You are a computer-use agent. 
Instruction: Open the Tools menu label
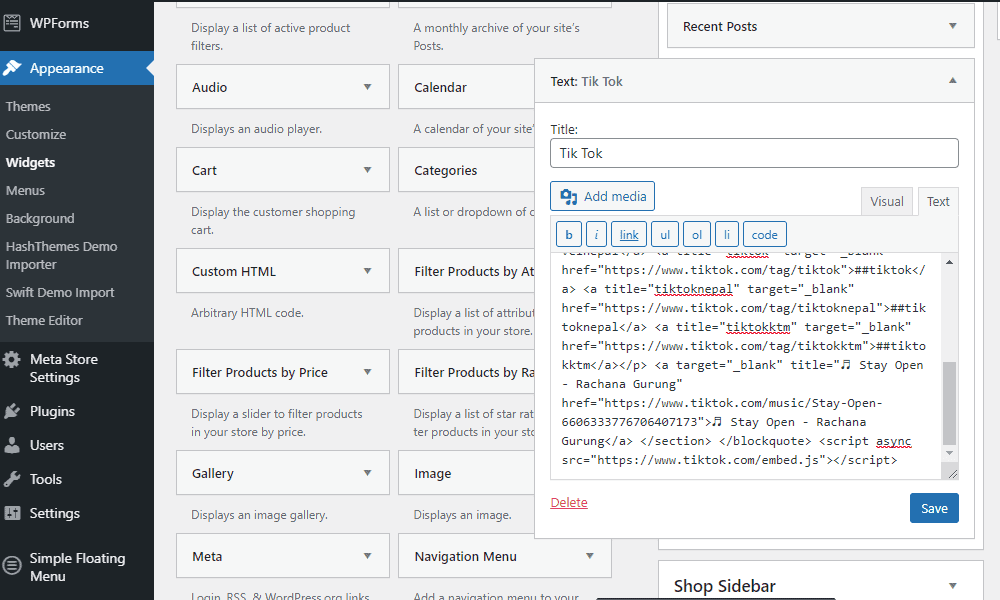[46, 479]
